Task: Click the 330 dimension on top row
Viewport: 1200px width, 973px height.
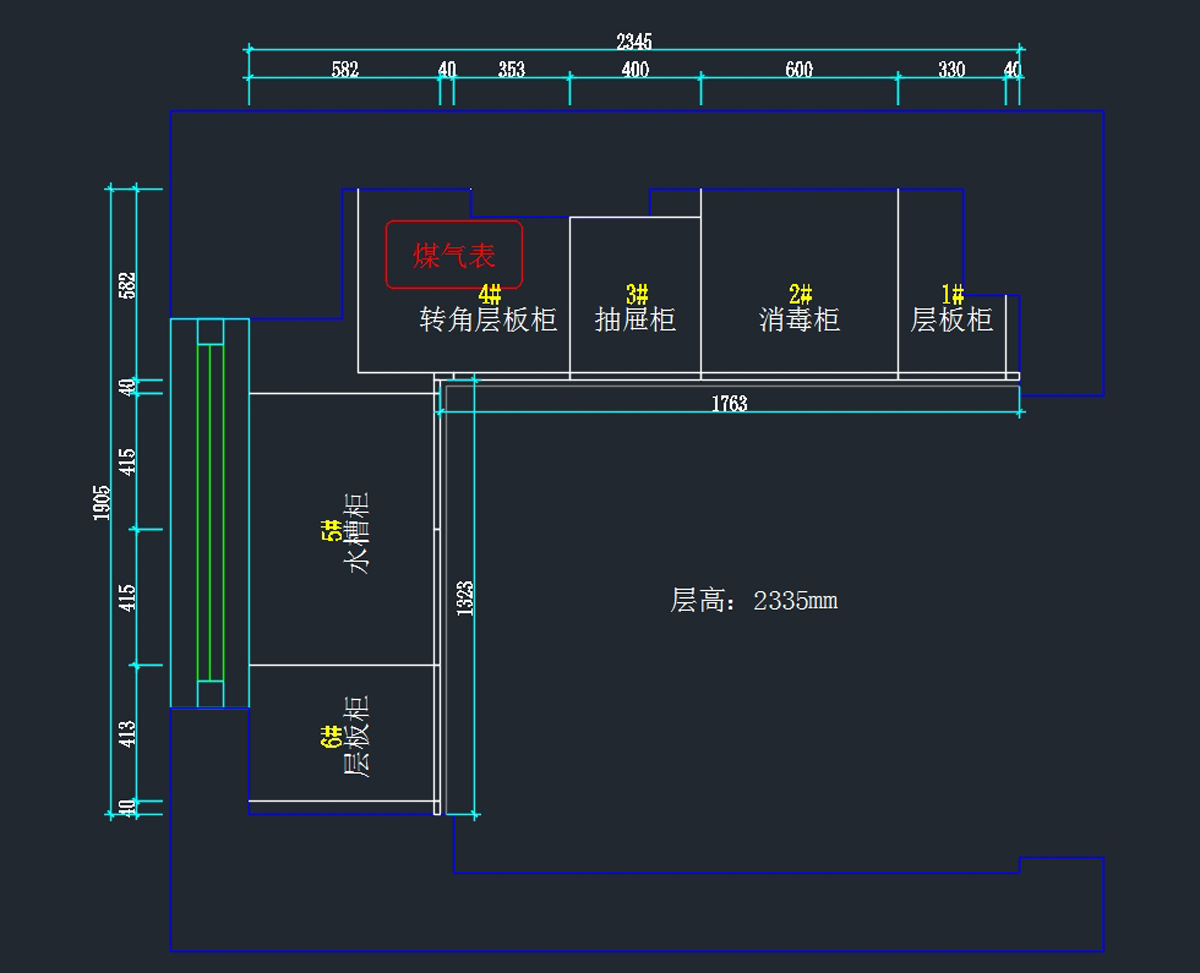Action: click(x=951, y=70)
